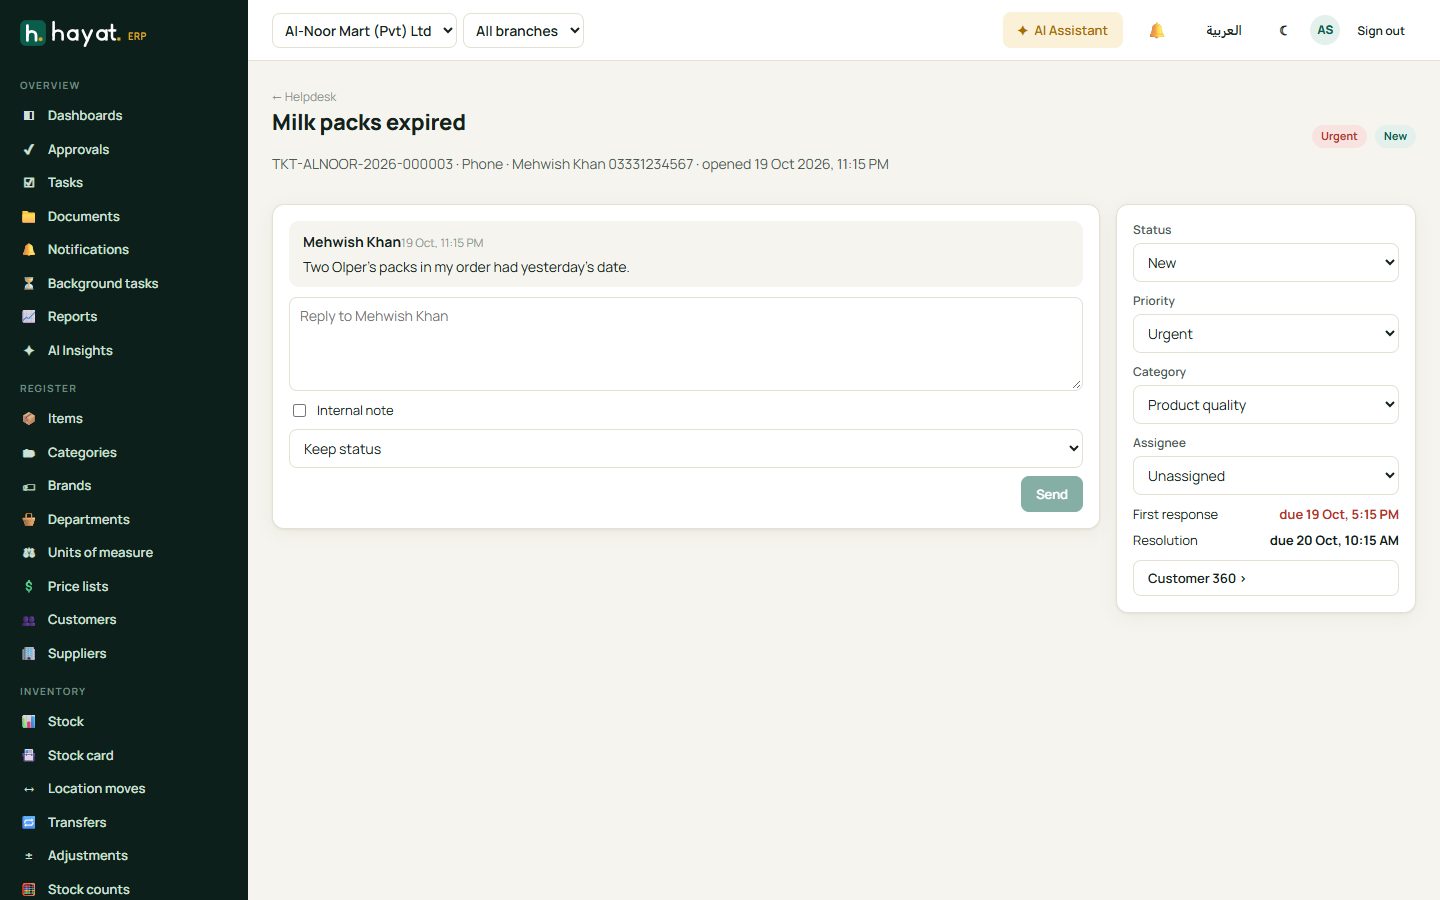Viewport: 1440px width, 900px height.
Task: Open Customer 360 link
Action: tap(1266, 578)
